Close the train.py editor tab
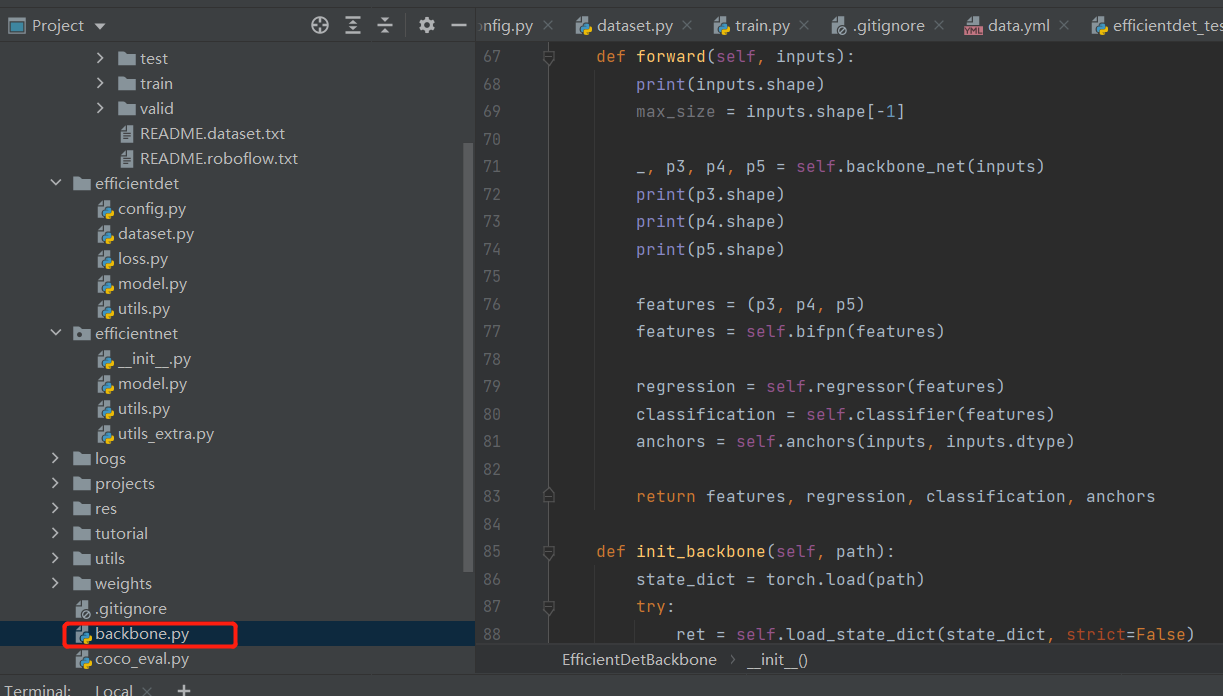This screenshot has height=696, width=1223. pos(804,26)
